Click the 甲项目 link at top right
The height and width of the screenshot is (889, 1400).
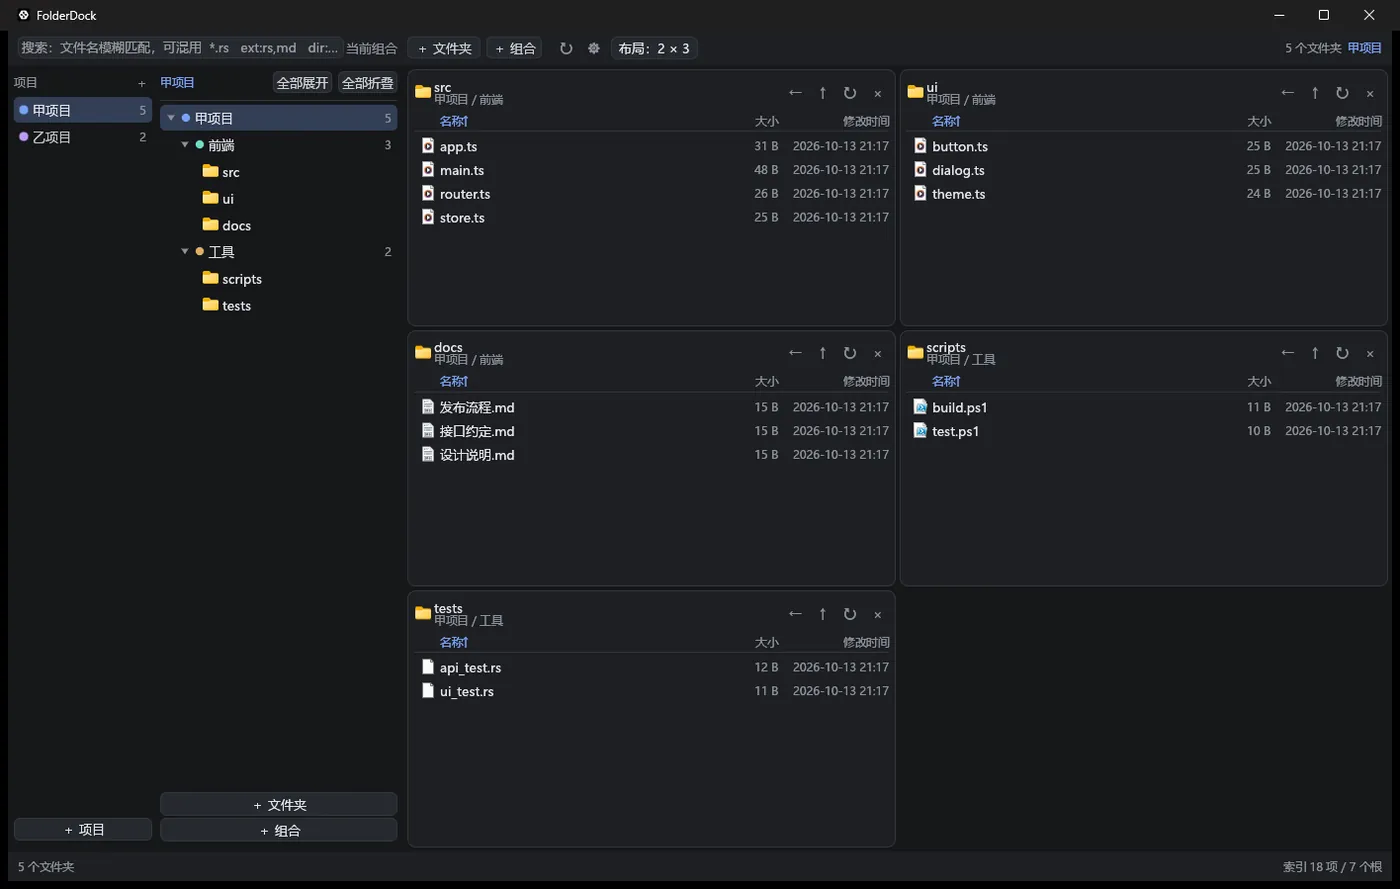pyautogui.click(x=1365, y=48)
